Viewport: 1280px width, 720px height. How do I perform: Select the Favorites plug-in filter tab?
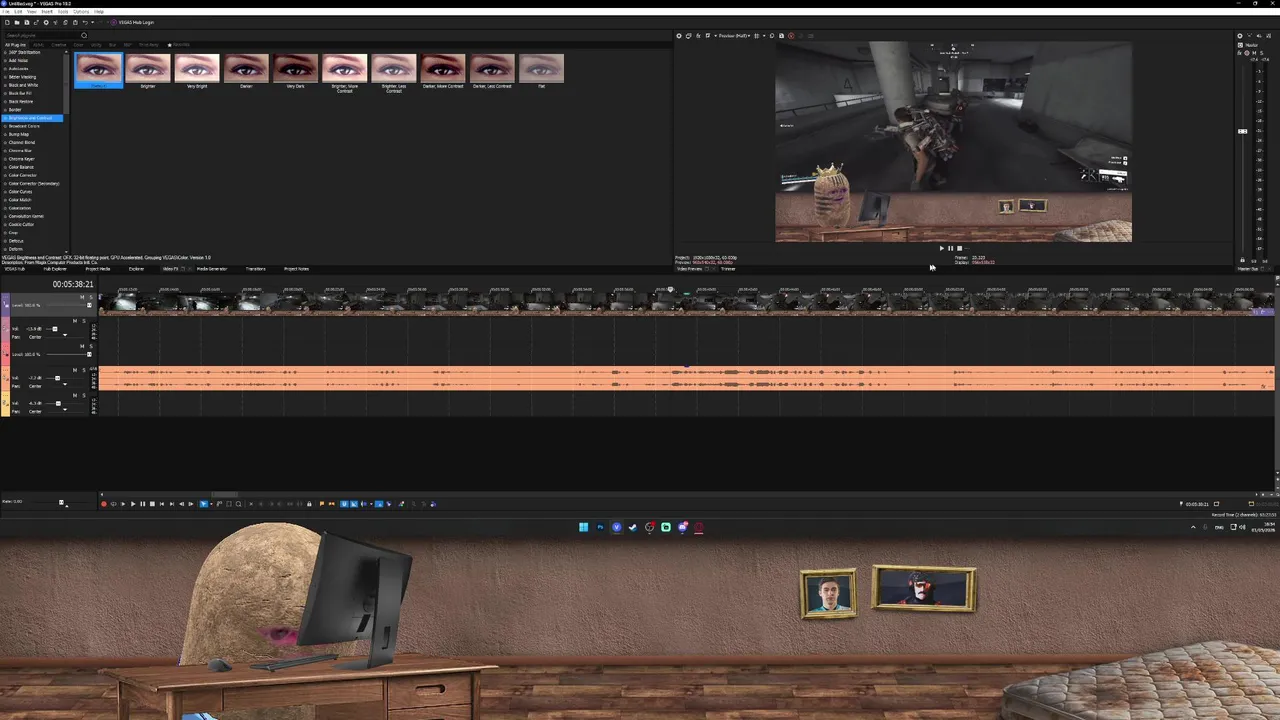tap(179, 44)
